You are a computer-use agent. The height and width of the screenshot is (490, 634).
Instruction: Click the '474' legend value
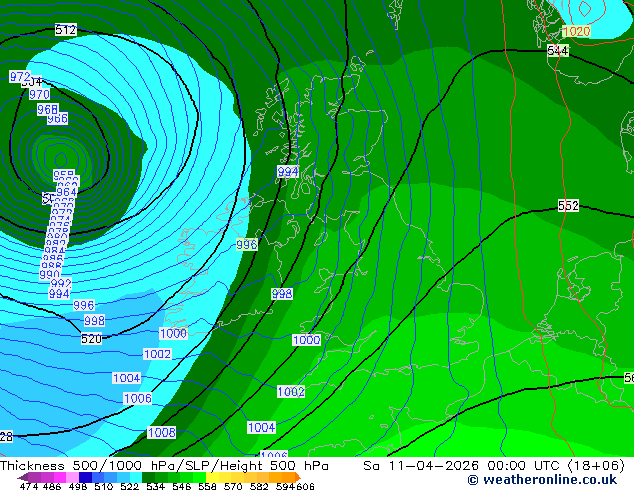pos(29,486)
